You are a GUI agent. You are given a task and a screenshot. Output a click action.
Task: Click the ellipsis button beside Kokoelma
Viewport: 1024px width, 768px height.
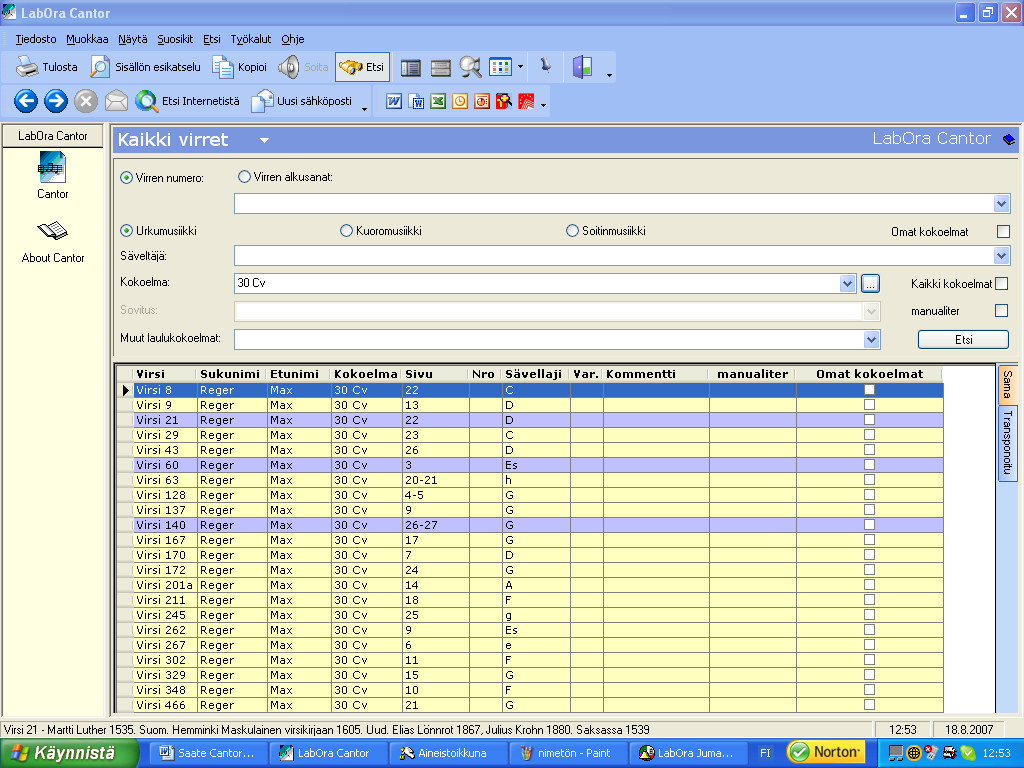(x=870, y=283)
